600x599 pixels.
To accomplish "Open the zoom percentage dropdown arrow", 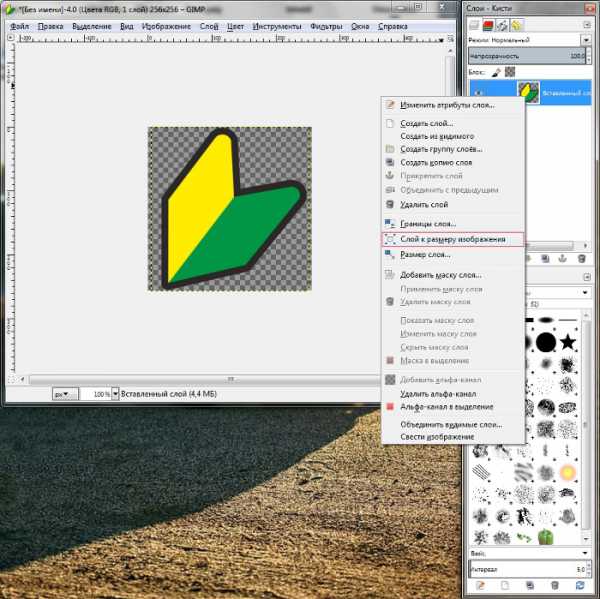I will pyautogui.click(x=115, y=394).
